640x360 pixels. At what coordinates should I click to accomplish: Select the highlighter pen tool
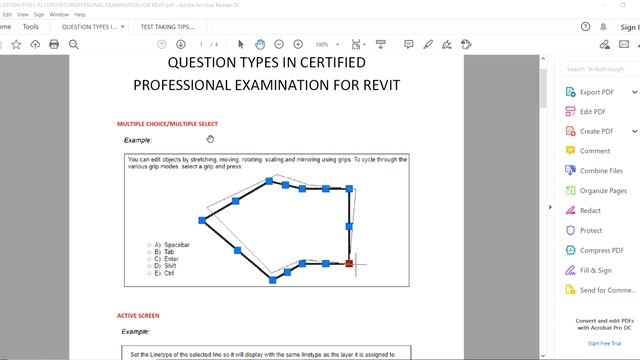pos(428,44)
